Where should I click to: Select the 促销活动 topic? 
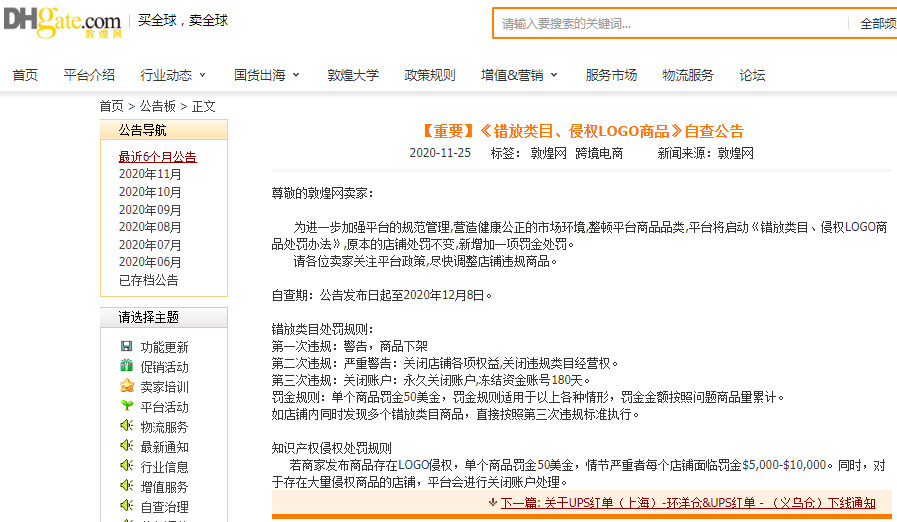(164, 367)
